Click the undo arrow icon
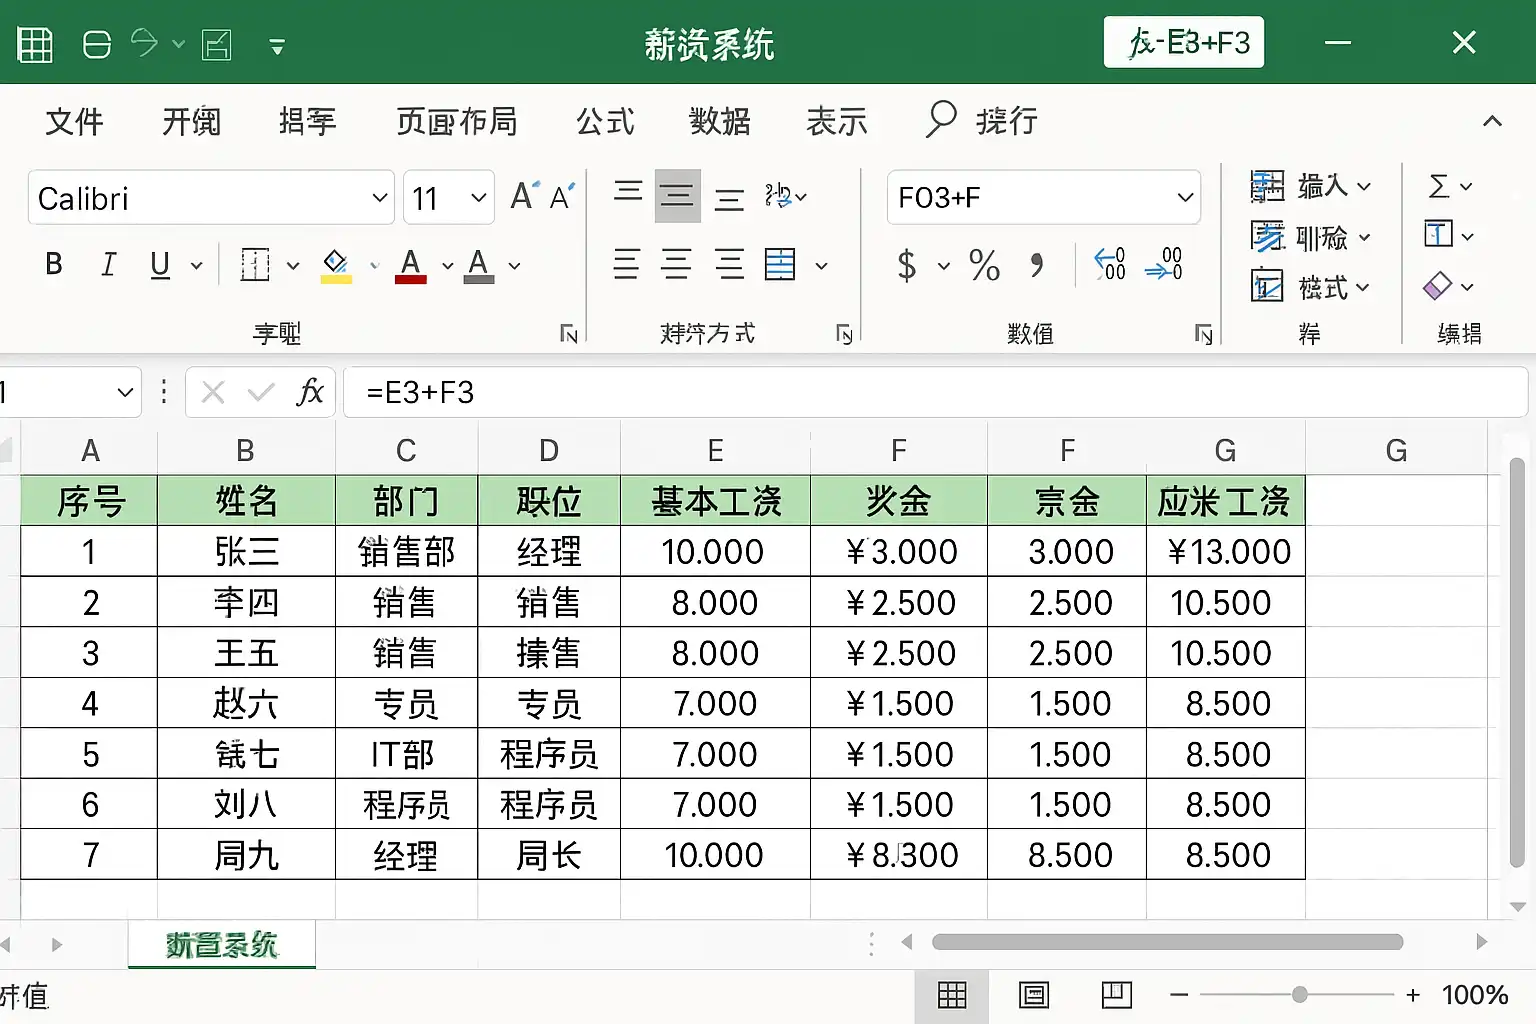 coord(145,44)
